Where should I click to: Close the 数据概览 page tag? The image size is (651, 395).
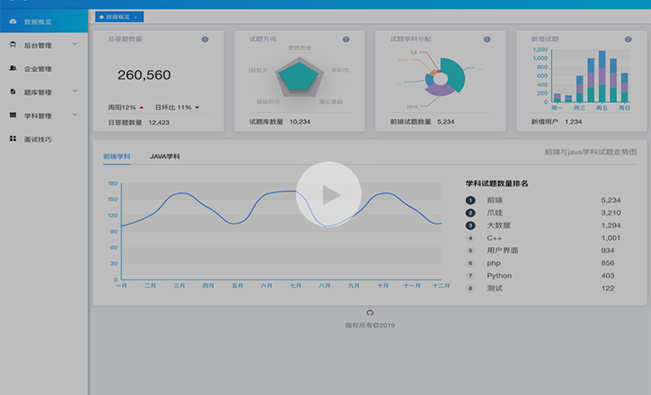pyautogui.click(x=135, y=17)
